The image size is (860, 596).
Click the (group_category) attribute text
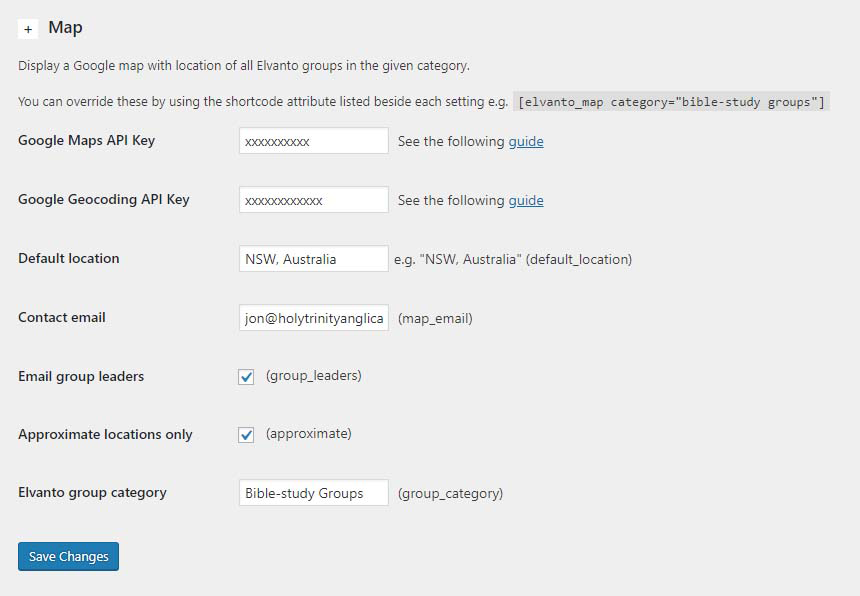point(451,493)
